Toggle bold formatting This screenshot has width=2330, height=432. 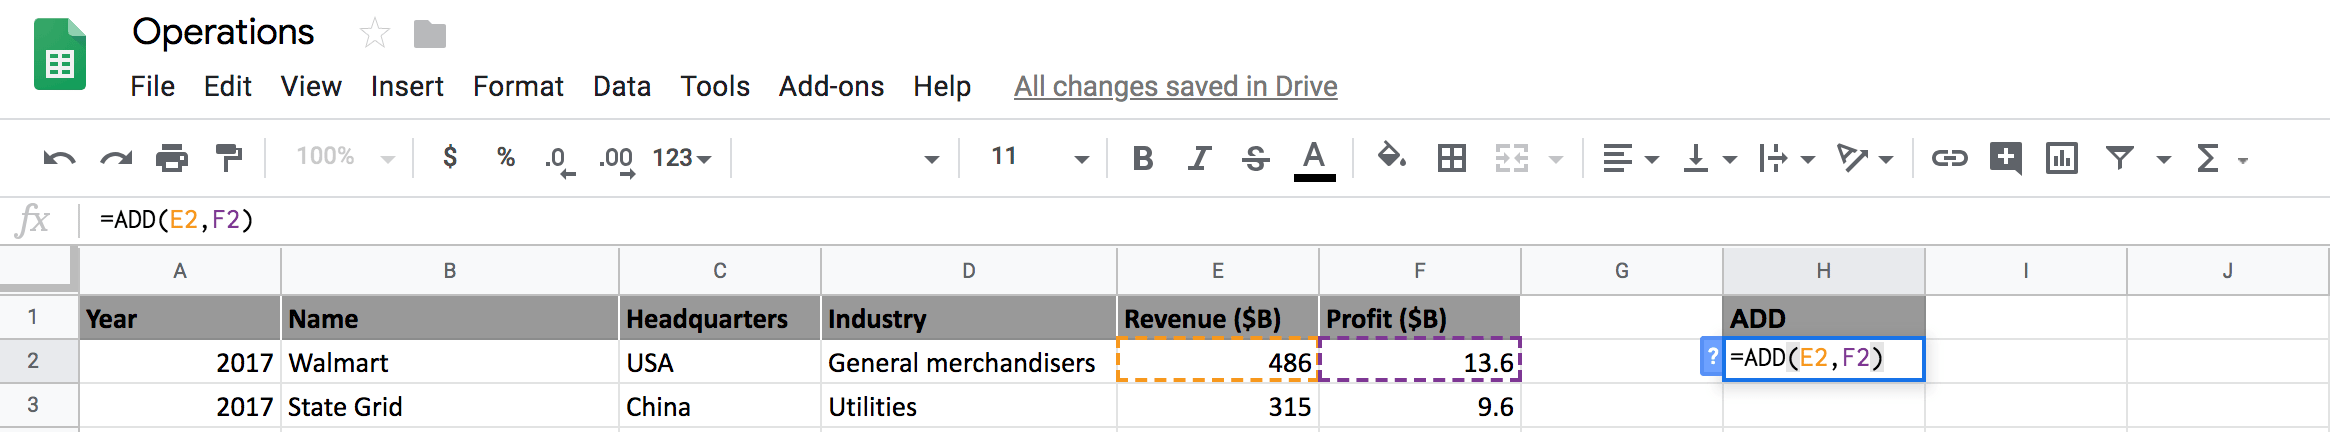click(1143, 158)
